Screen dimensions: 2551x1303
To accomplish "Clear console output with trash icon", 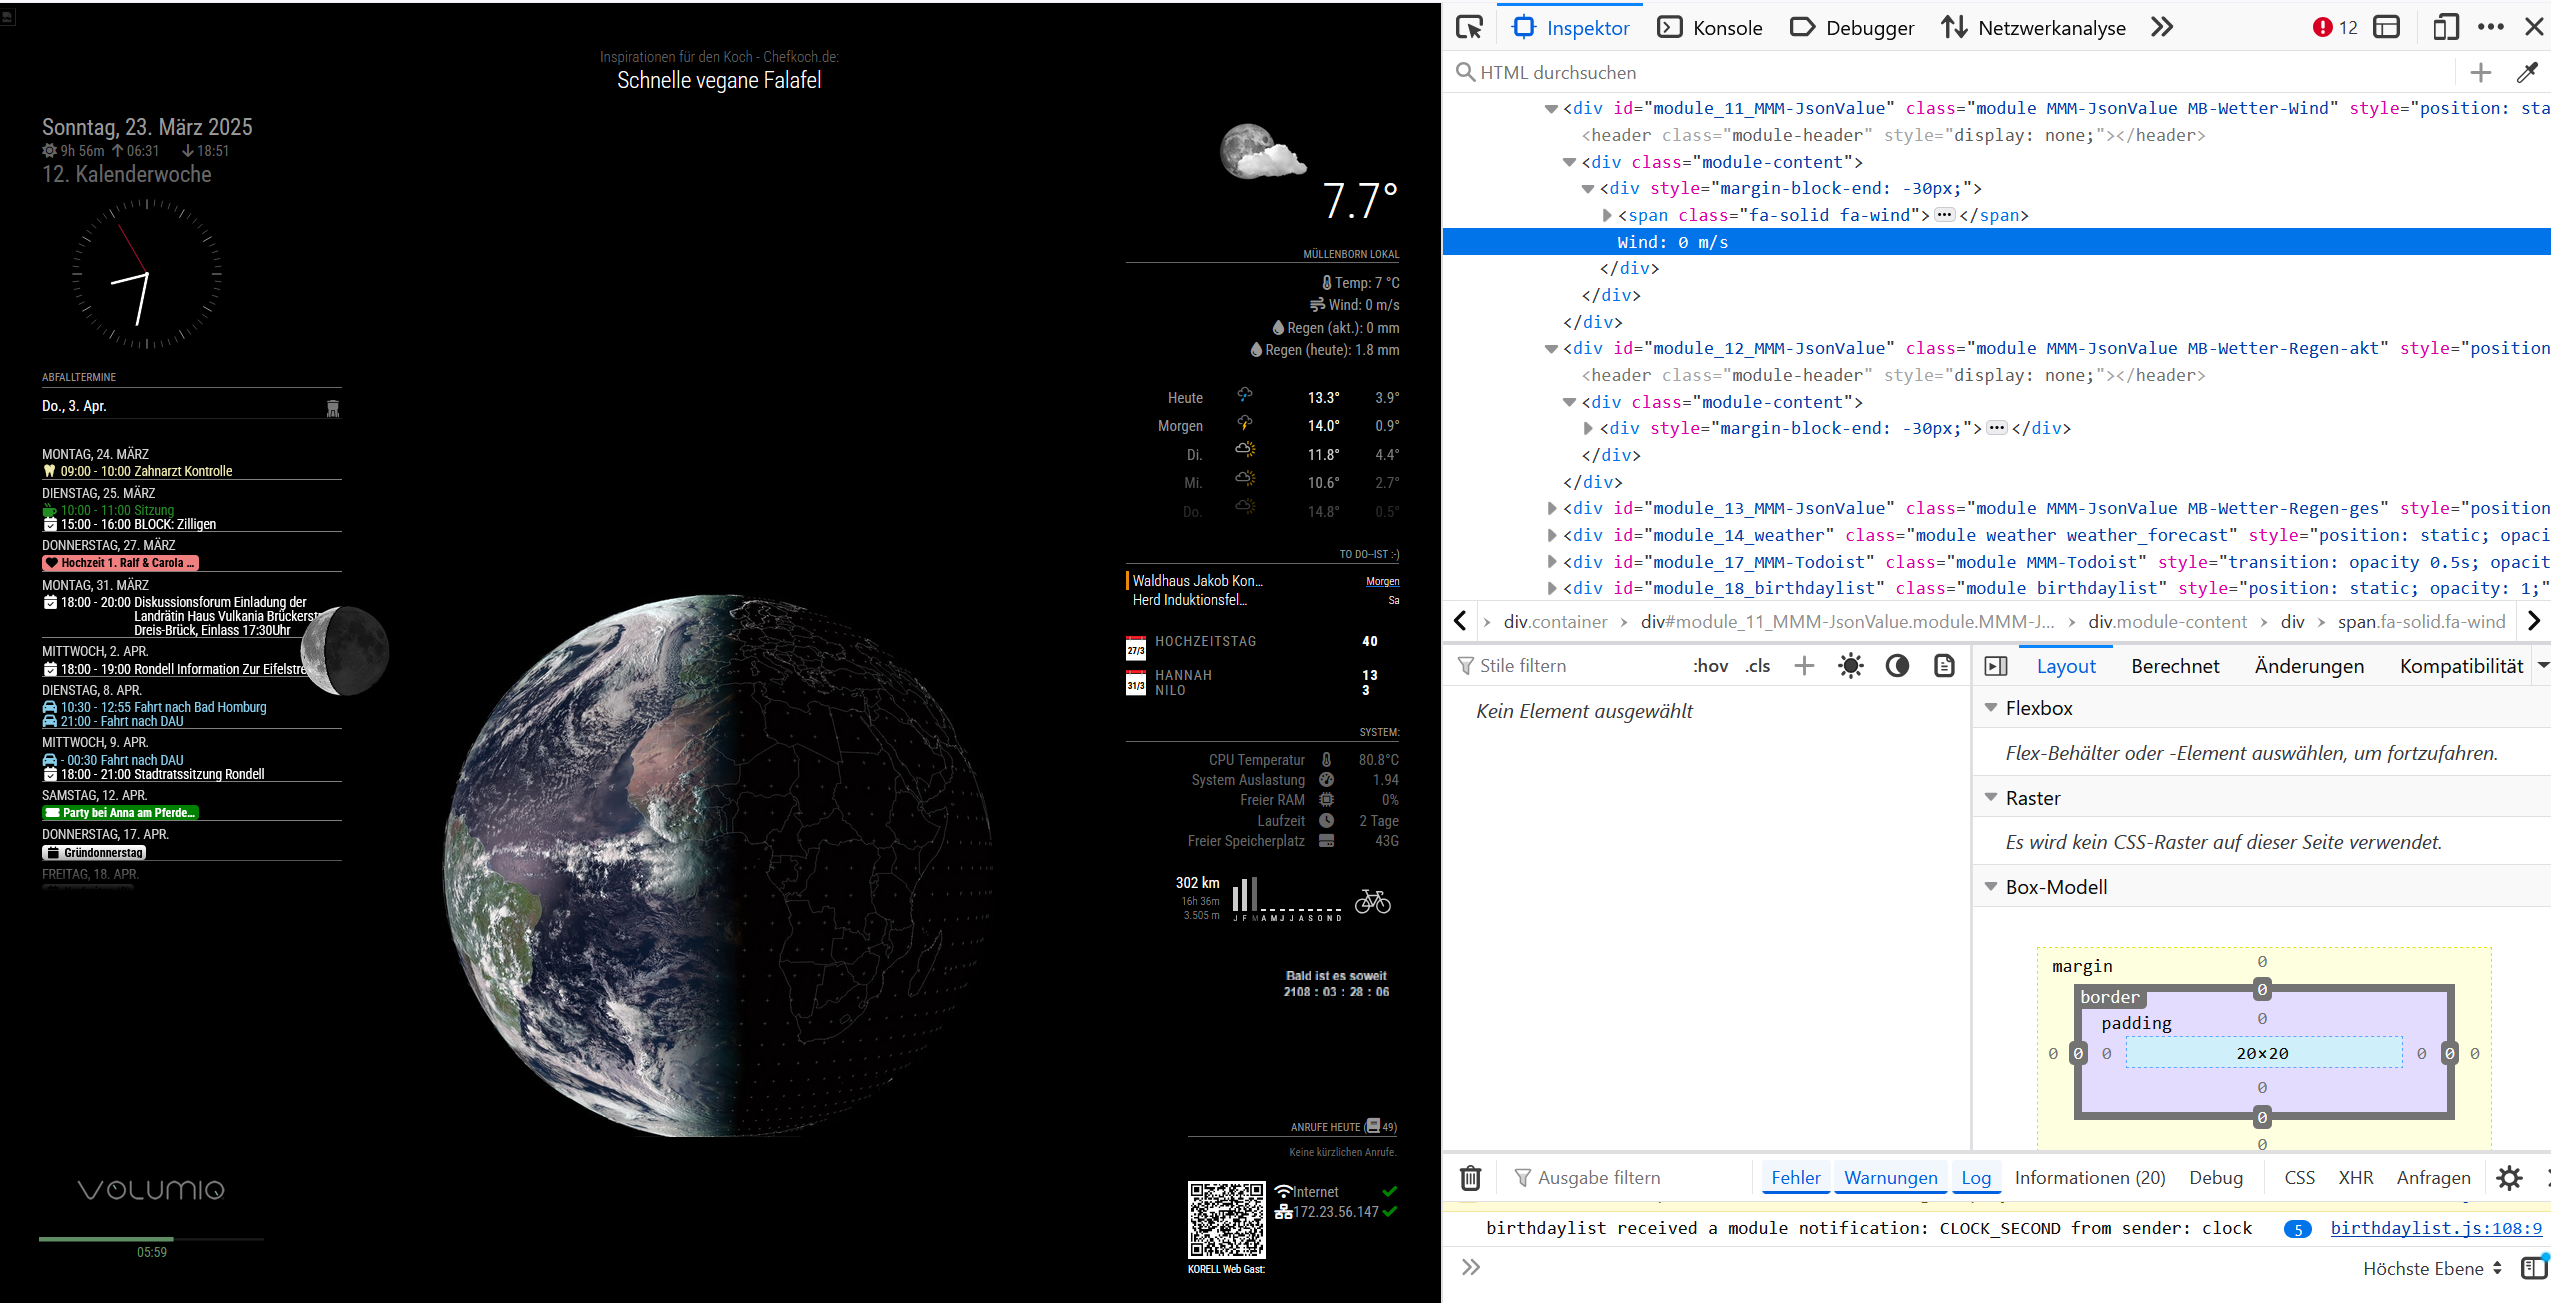I will pyautogui.click(x=1470, y=1178).
